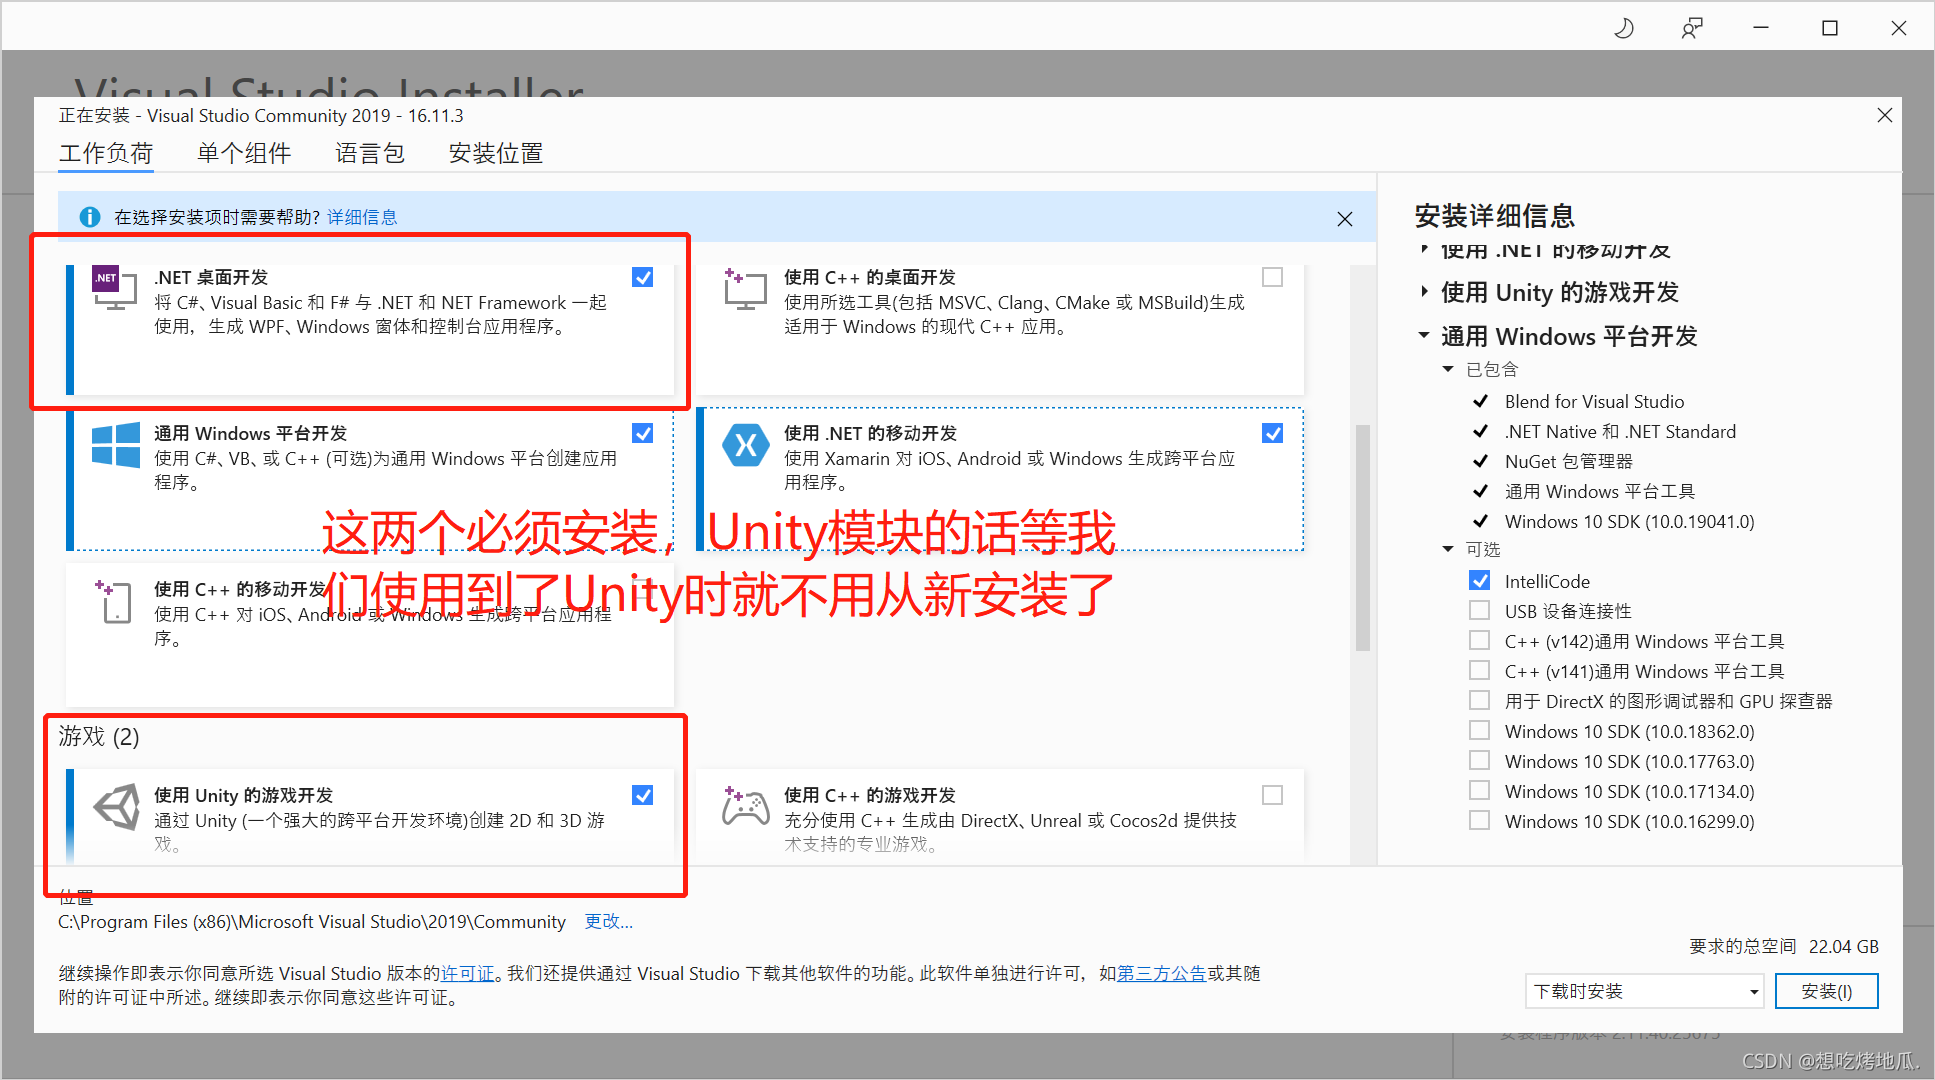Expand 使用 Unity 的游戏开发 details node
Viewport: 1935px width, 1080px height.
coord(1424,292)
